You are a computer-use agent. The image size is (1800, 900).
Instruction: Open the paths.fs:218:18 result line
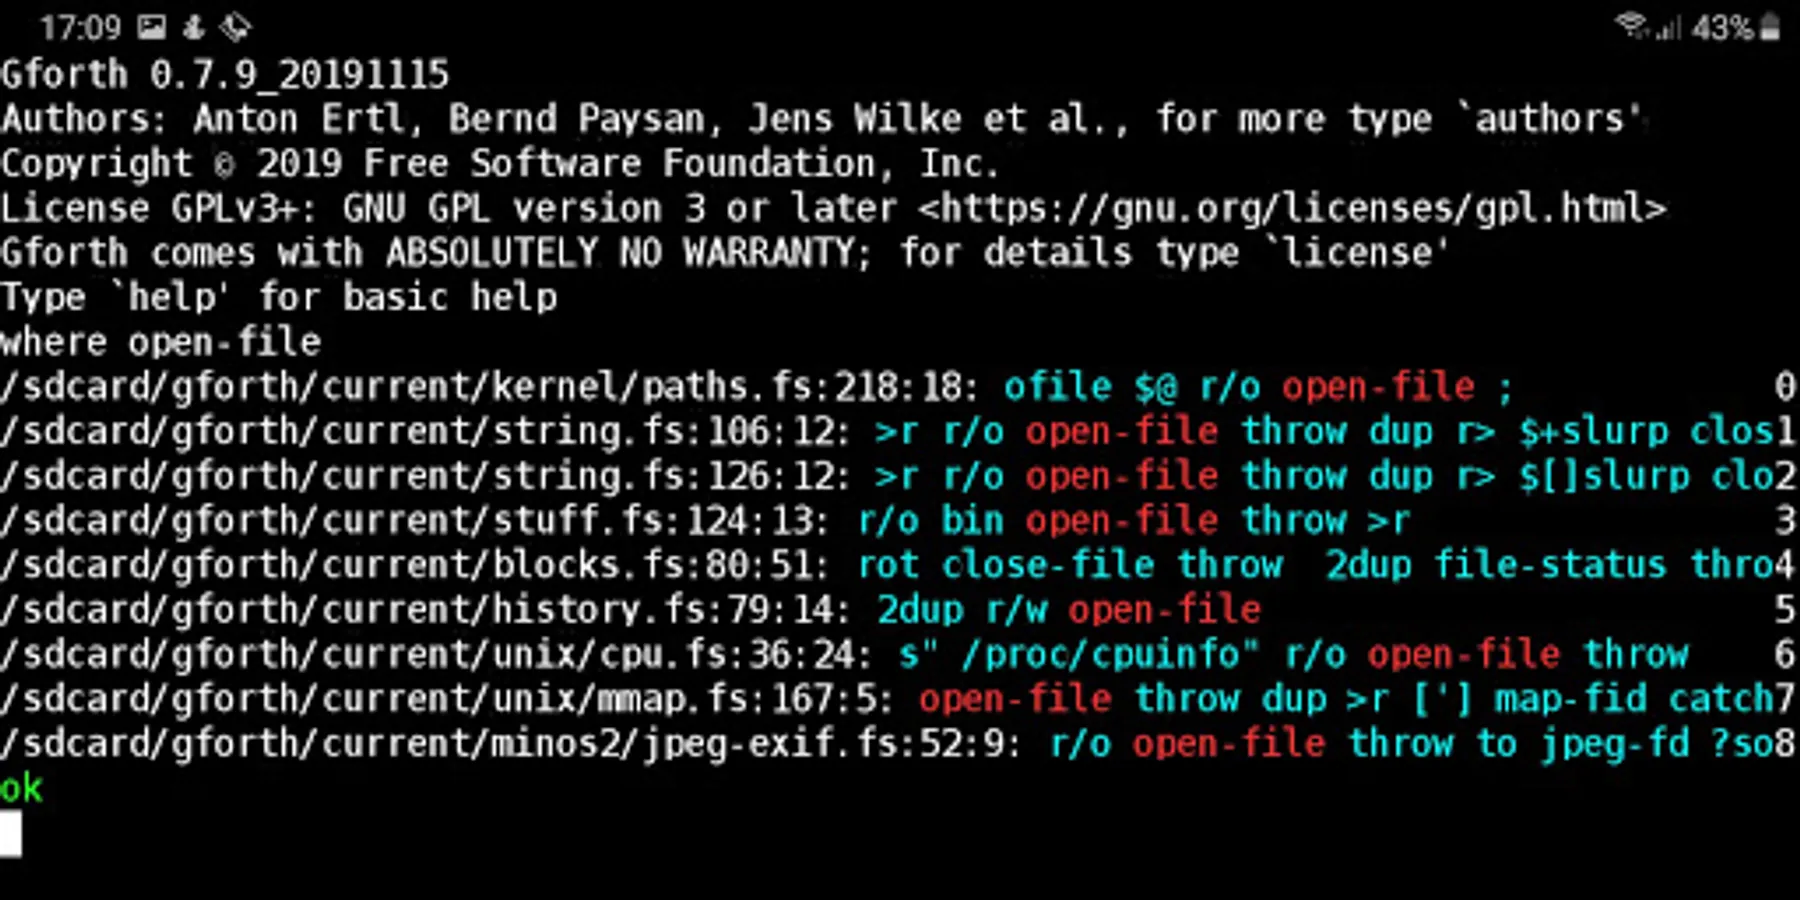tap(900, 386)
